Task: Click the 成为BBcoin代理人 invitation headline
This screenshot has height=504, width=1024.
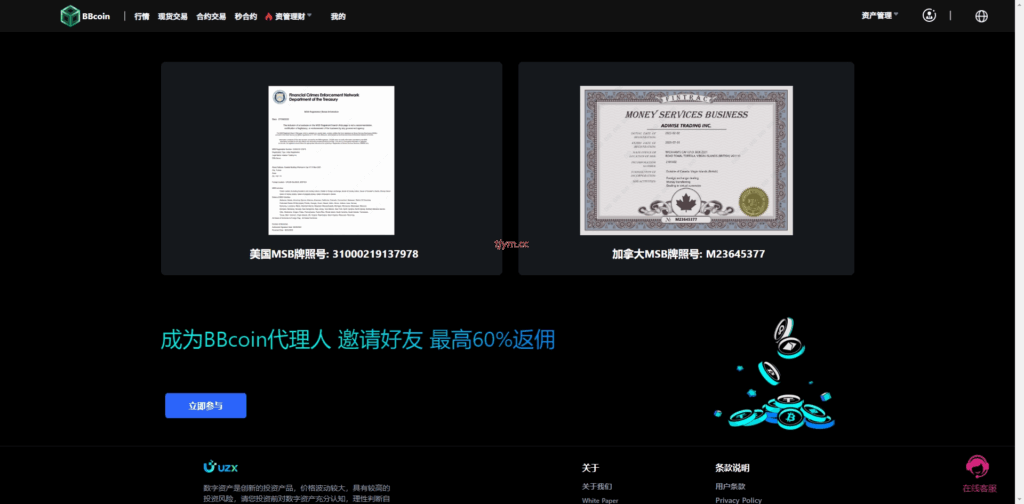Action: point(358,340)
